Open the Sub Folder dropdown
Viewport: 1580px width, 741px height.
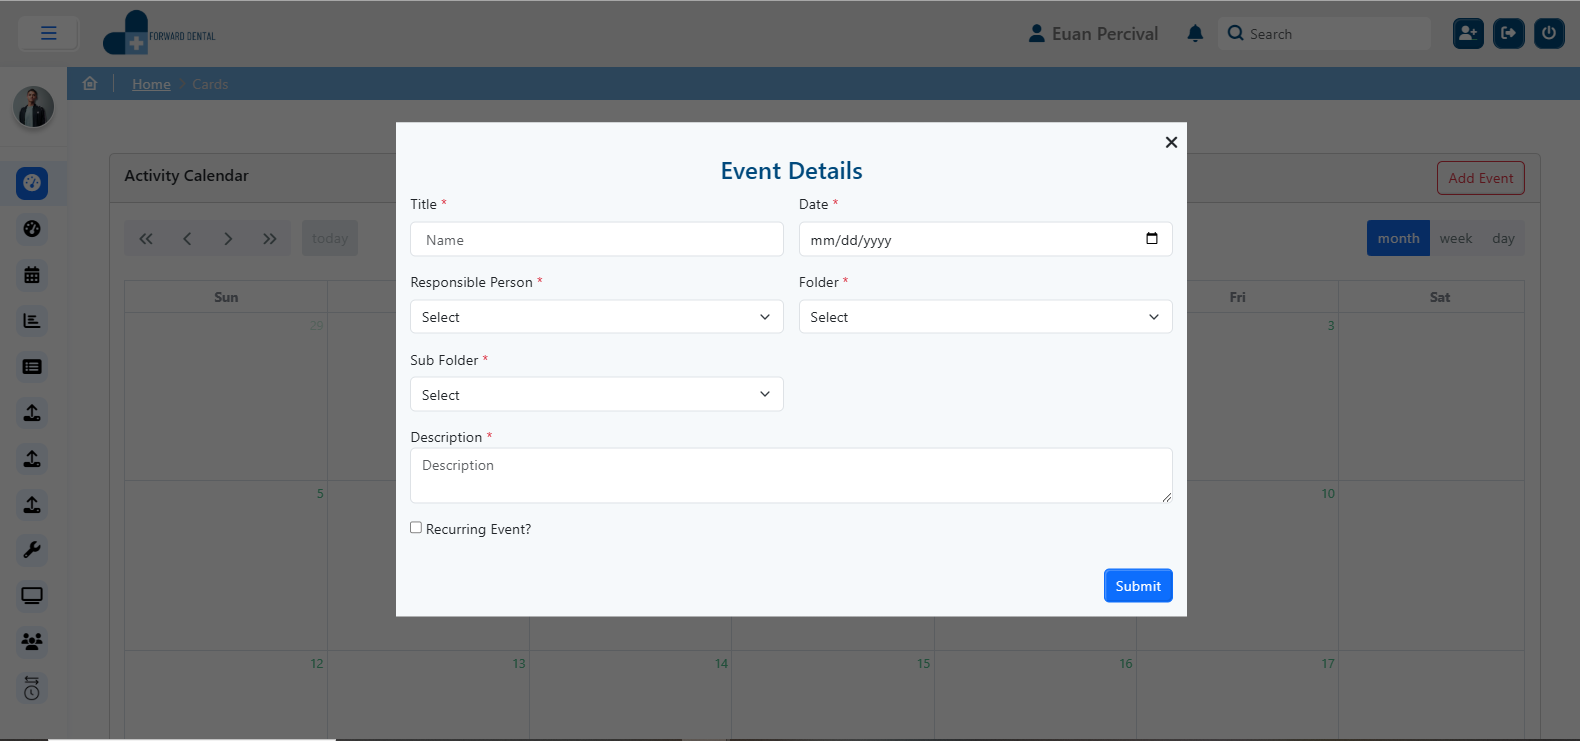(597, 394)
